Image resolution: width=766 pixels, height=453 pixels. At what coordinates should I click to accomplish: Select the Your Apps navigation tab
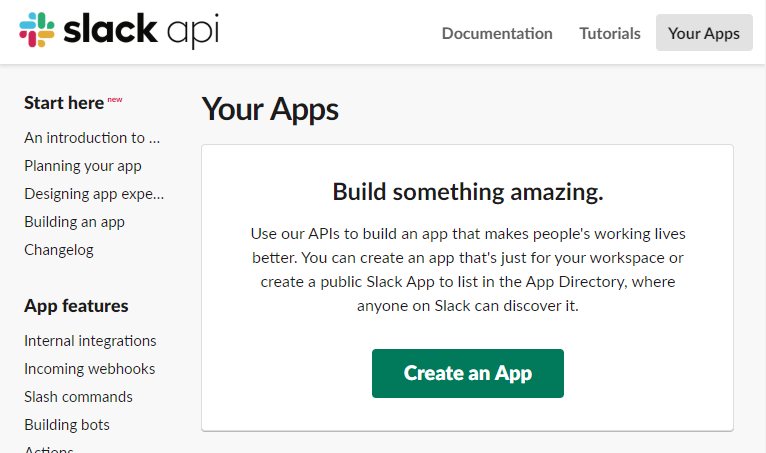click(x=704, y=33)
